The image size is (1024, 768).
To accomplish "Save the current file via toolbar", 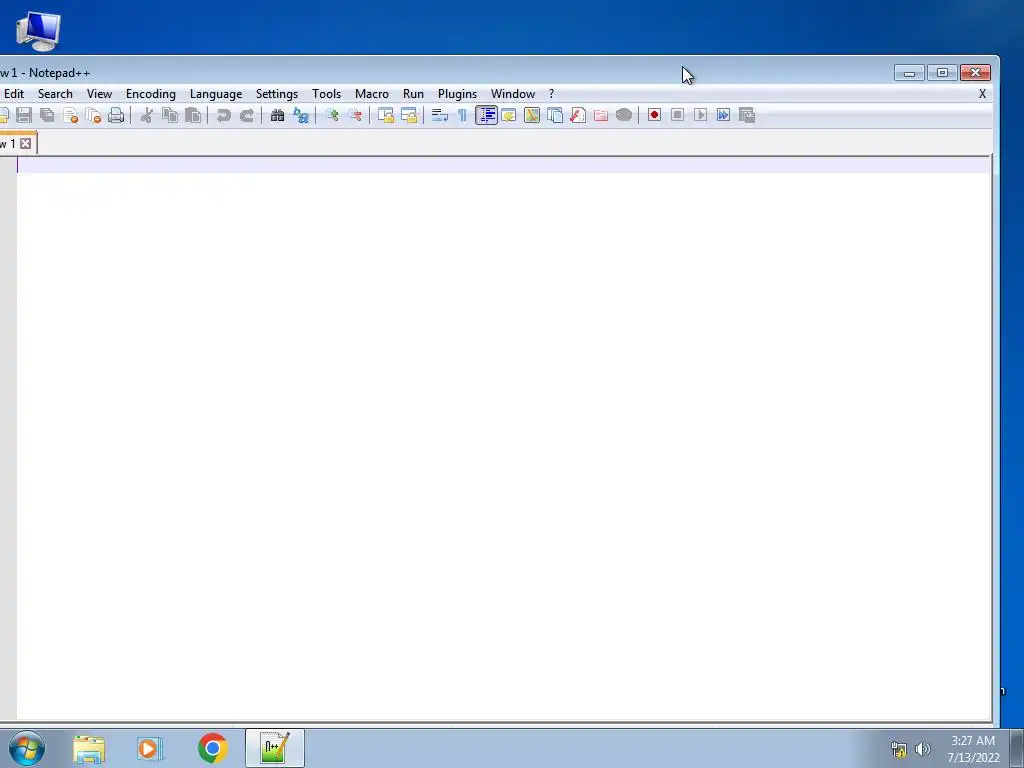I will tap(24, 116).
